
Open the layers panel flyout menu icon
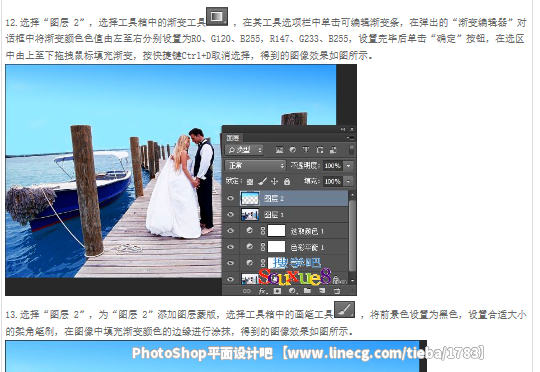point(350,138)
